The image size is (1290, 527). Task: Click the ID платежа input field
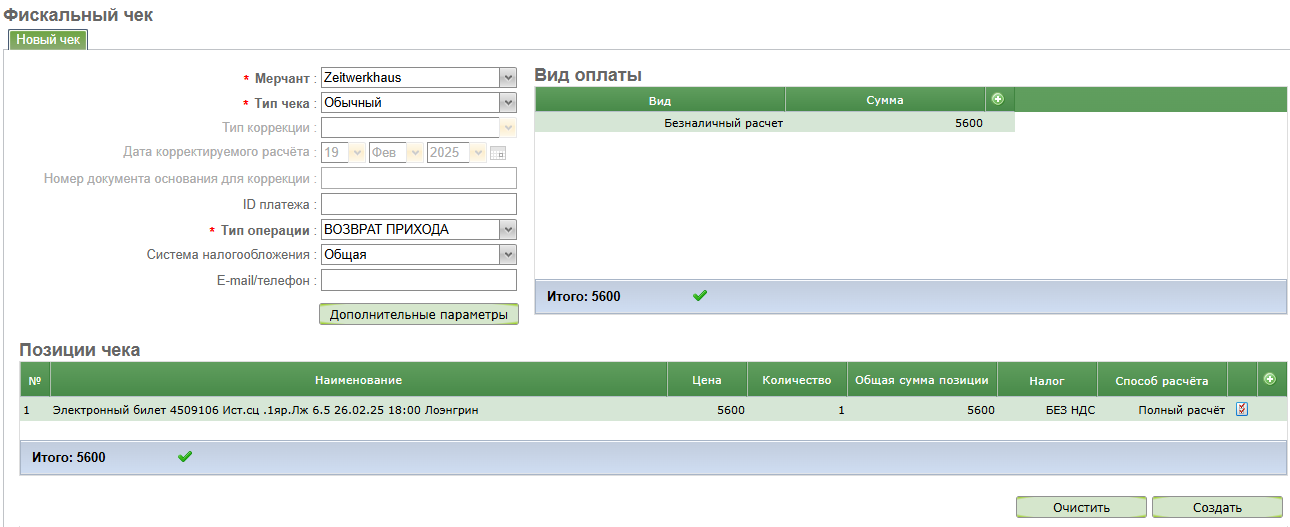click(418, 204)
